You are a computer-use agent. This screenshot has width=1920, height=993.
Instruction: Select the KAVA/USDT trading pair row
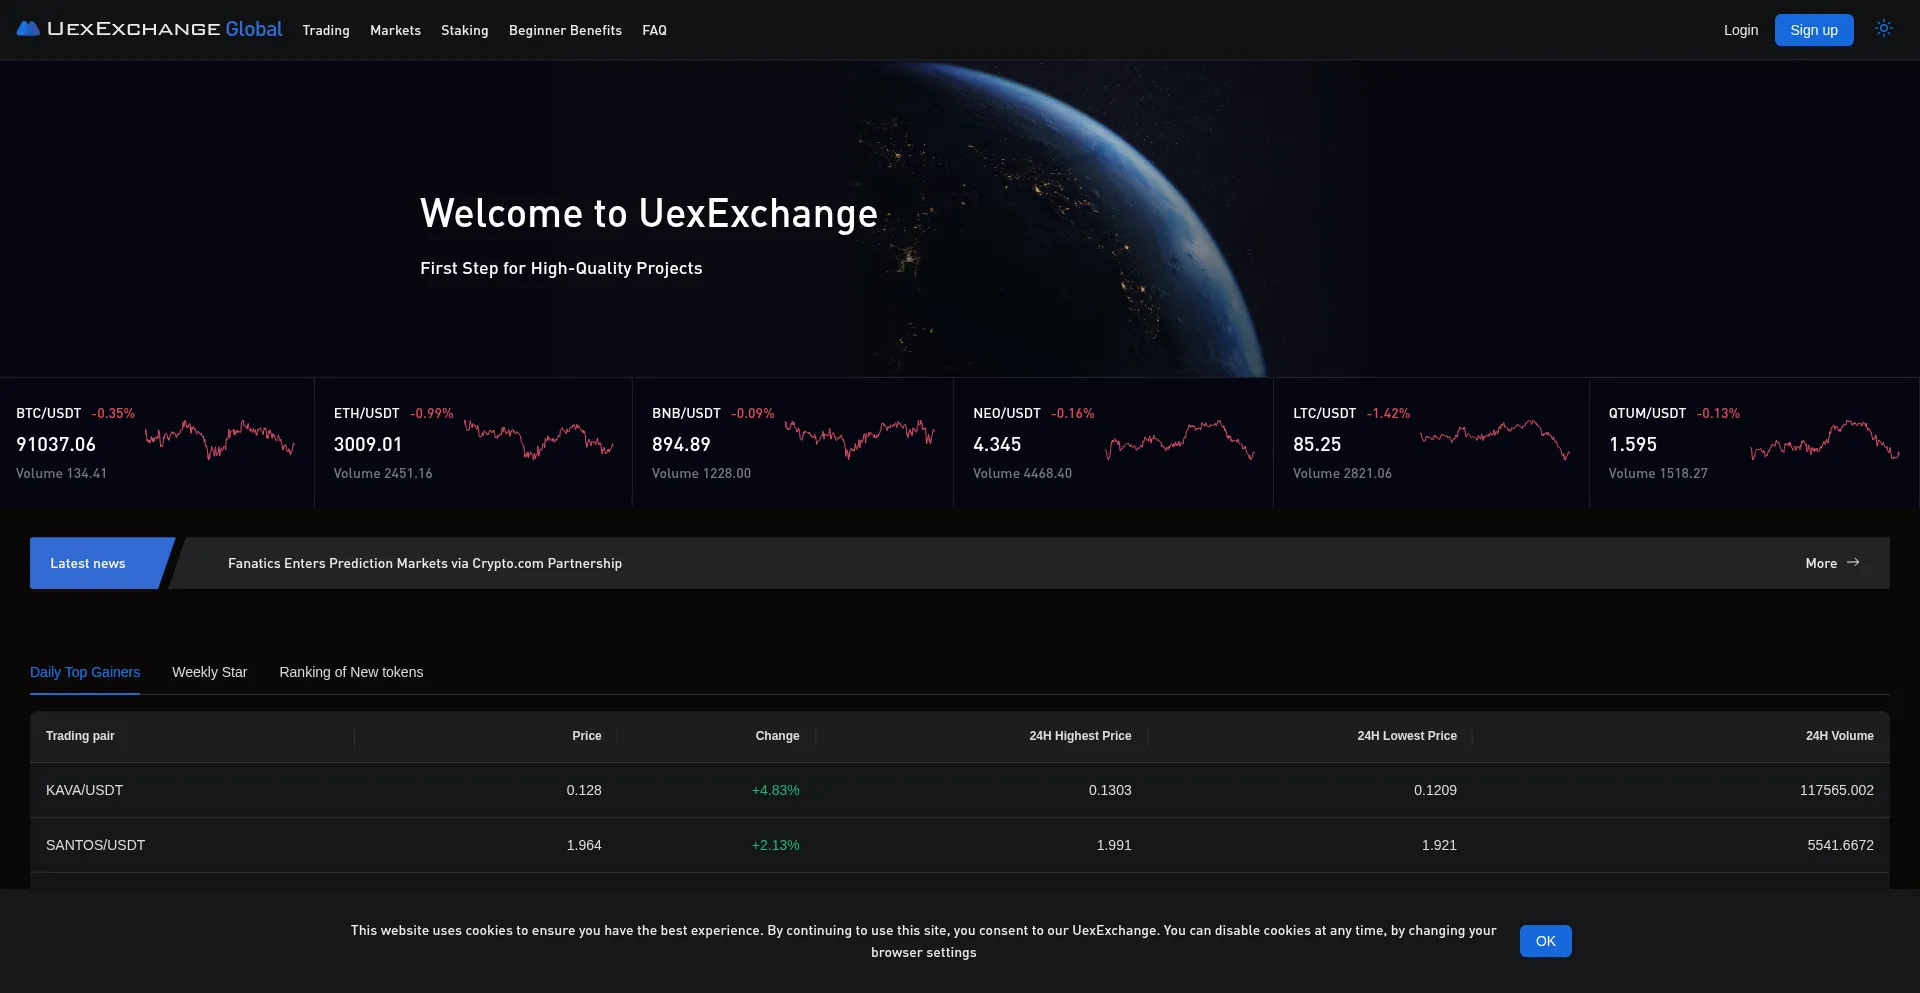85,790
